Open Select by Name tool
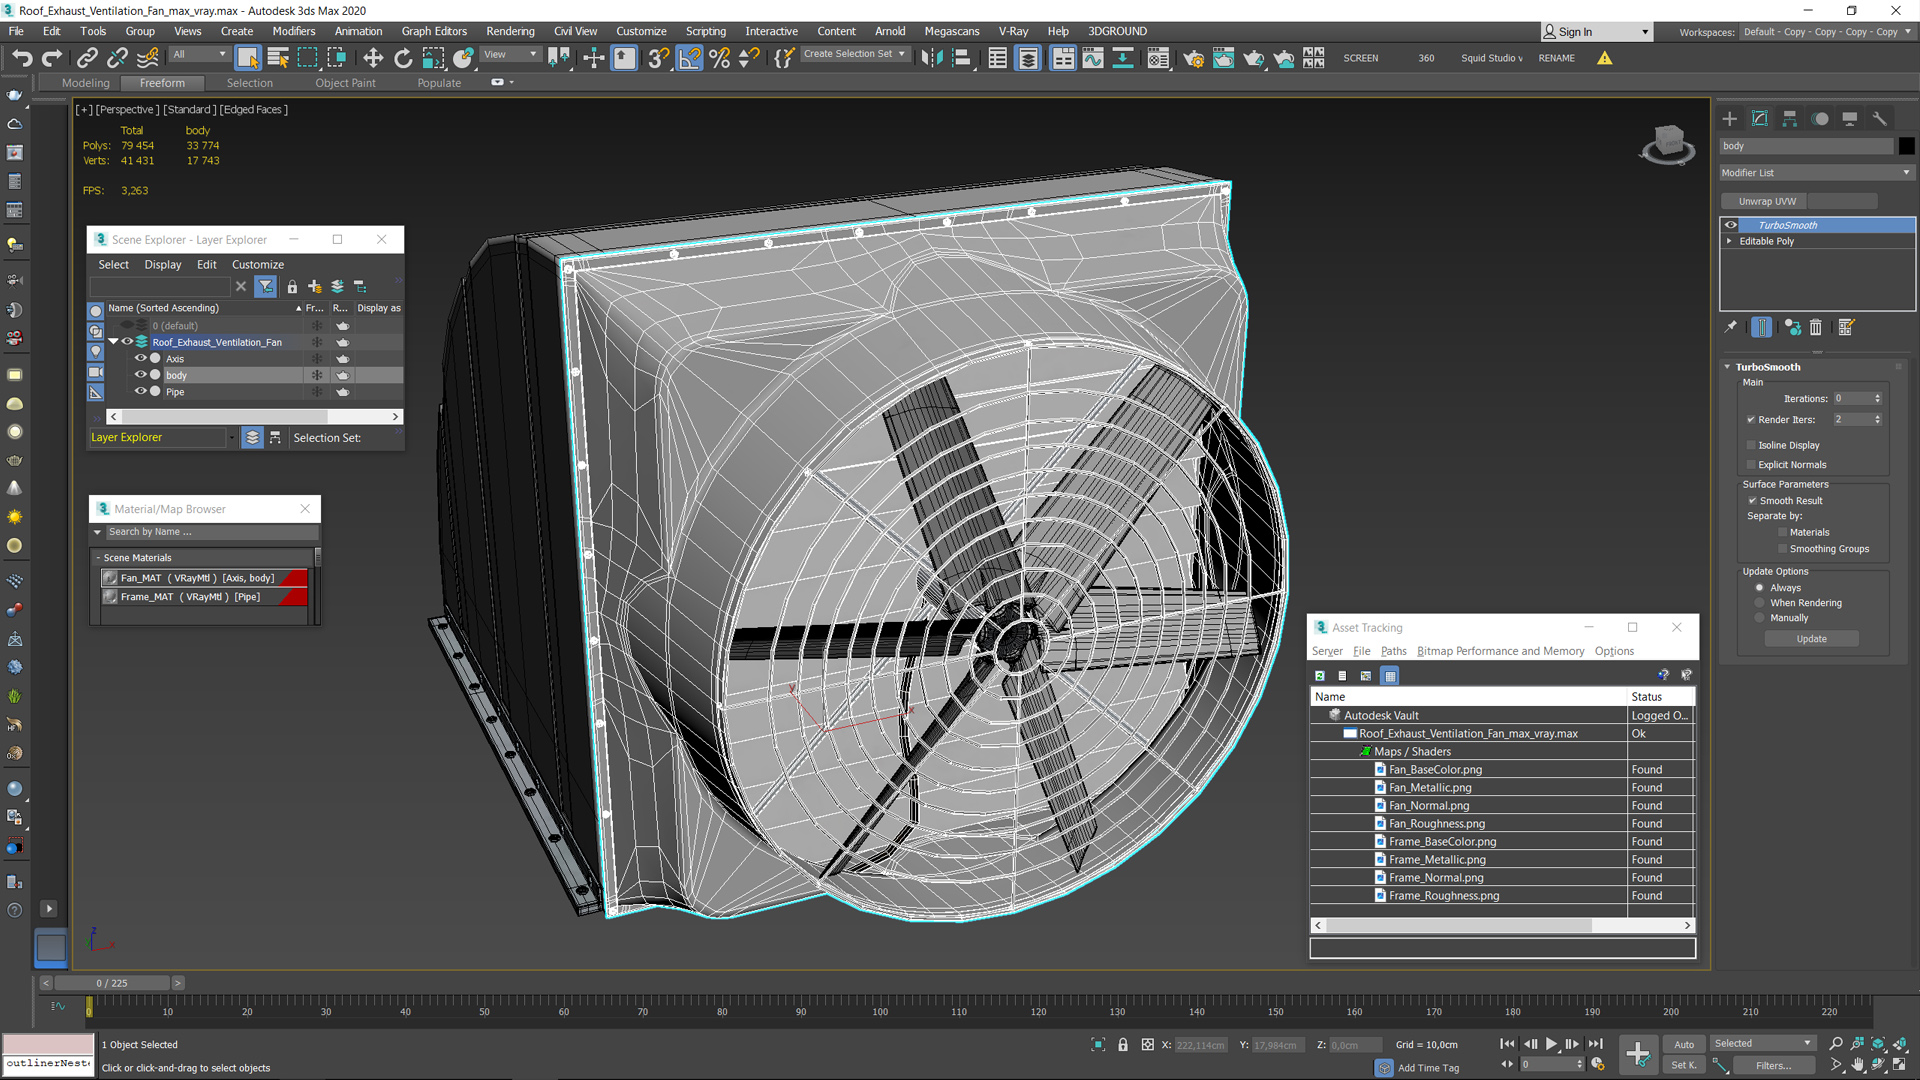1920x1080 pixels. [x=278, y=58]
